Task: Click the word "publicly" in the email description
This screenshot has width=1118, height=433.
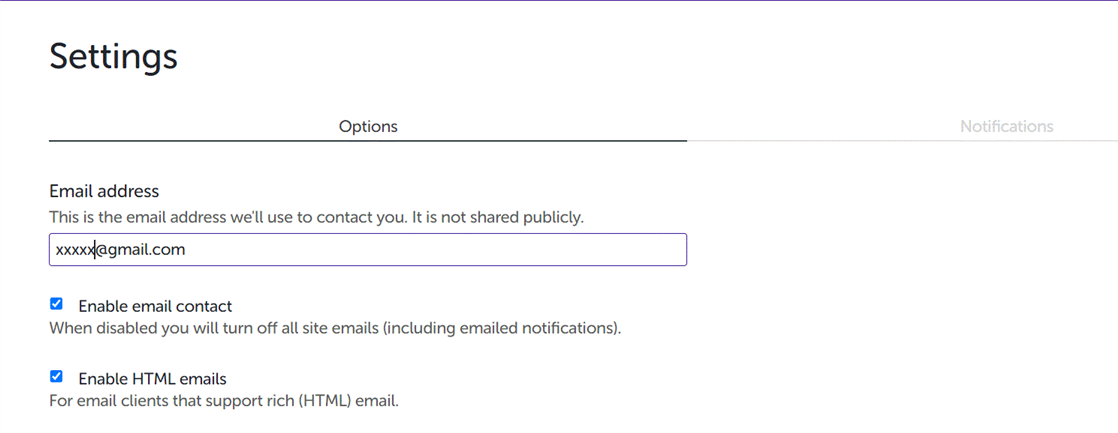Action: [x=552, y=216]
